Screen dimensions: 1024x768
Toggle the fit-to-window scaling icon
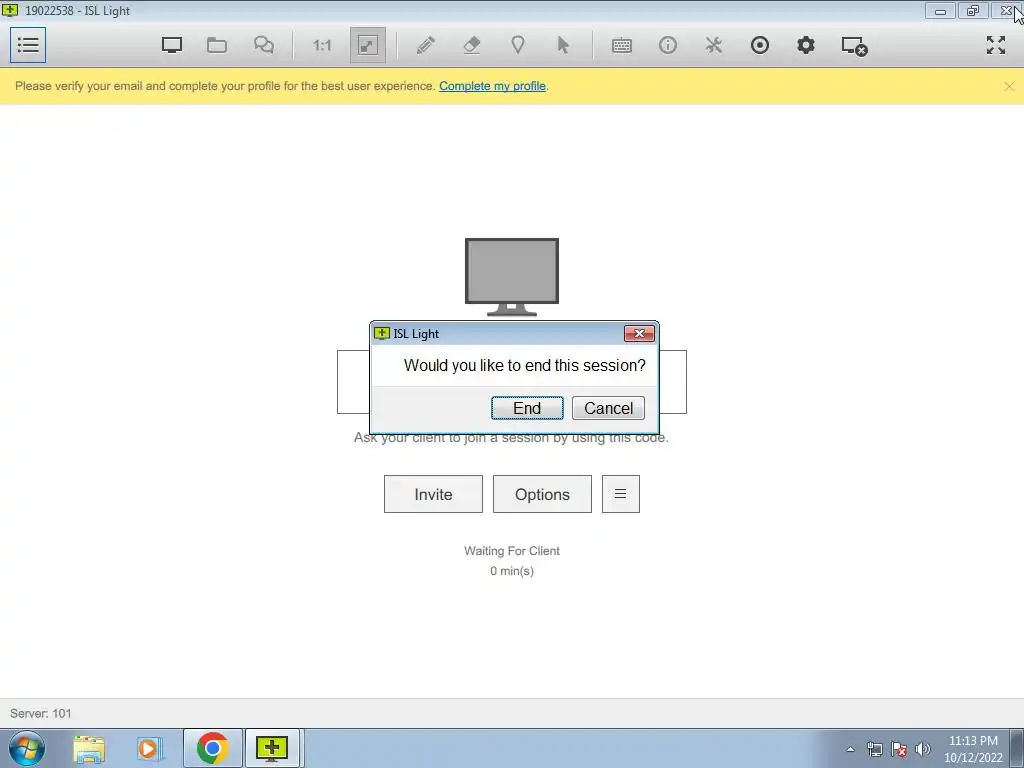(x=368, y=45)
